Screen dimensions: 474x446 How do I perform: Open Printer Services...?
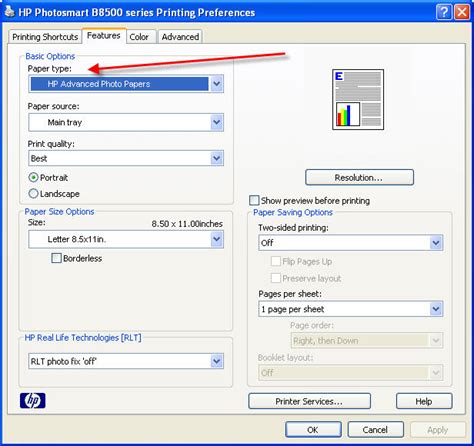tap(309, 401)
